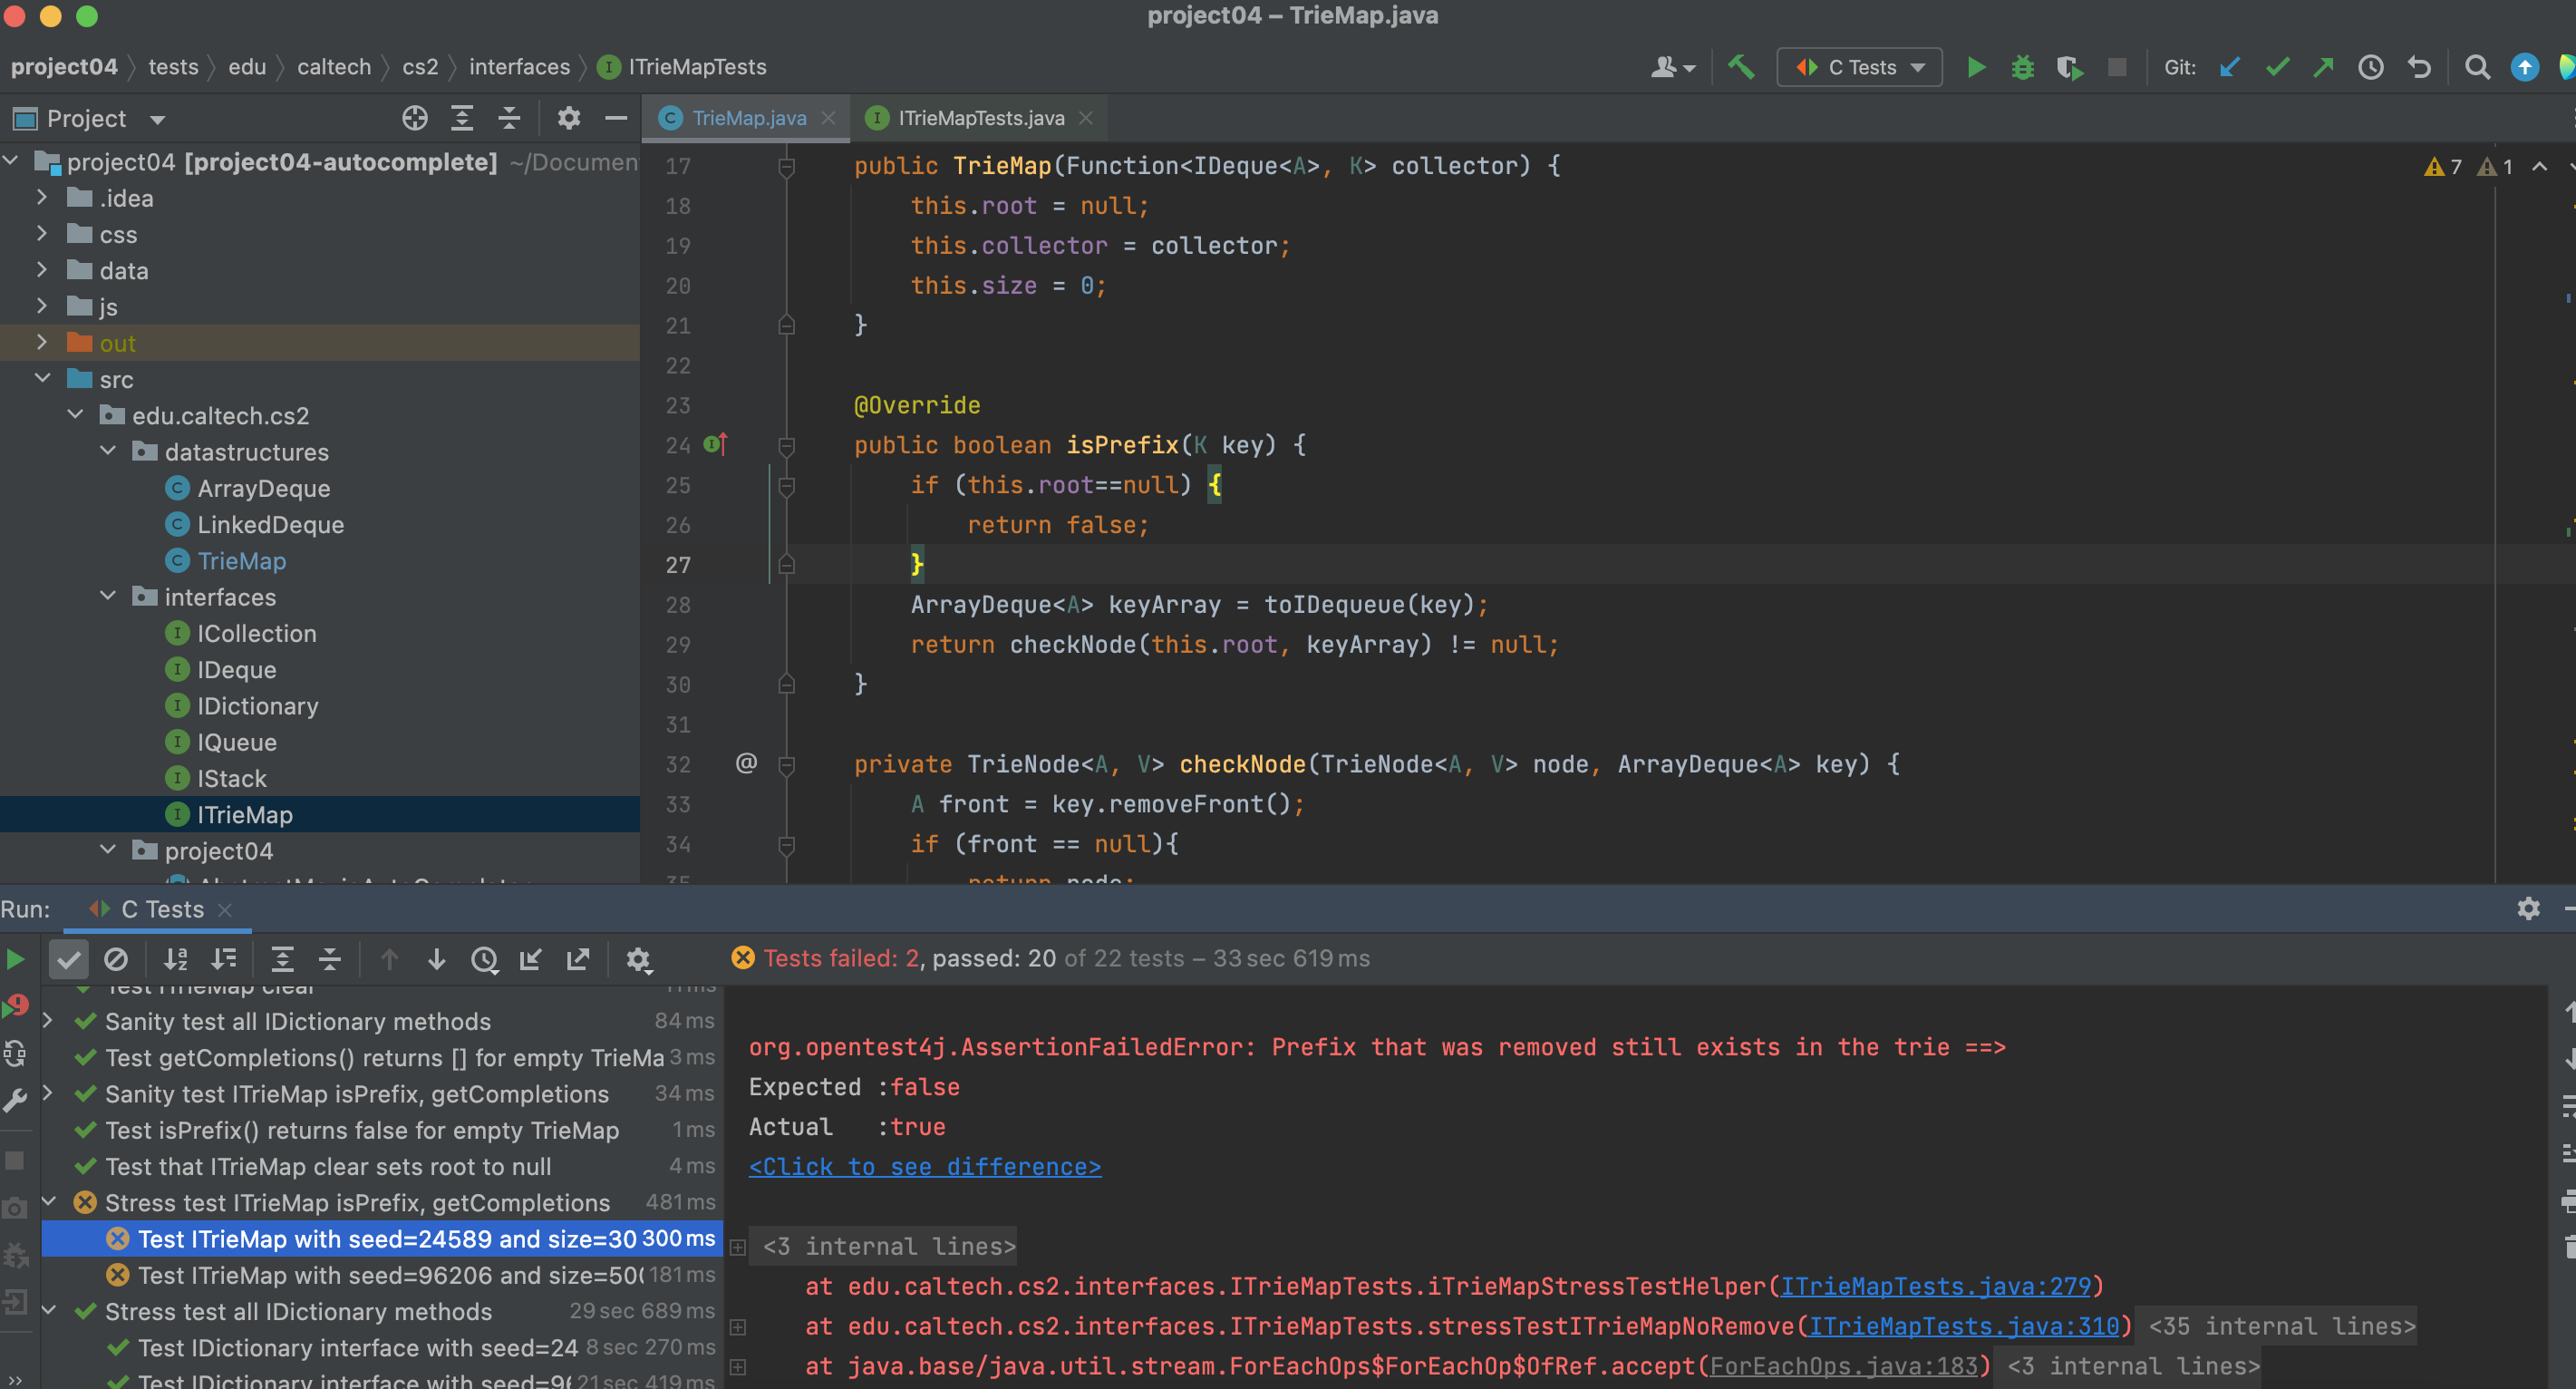Open the ITrieMapTests.java:279 stack trace link
Viewport: 2576px width, 1389px height.
tap(1936, 1286)
